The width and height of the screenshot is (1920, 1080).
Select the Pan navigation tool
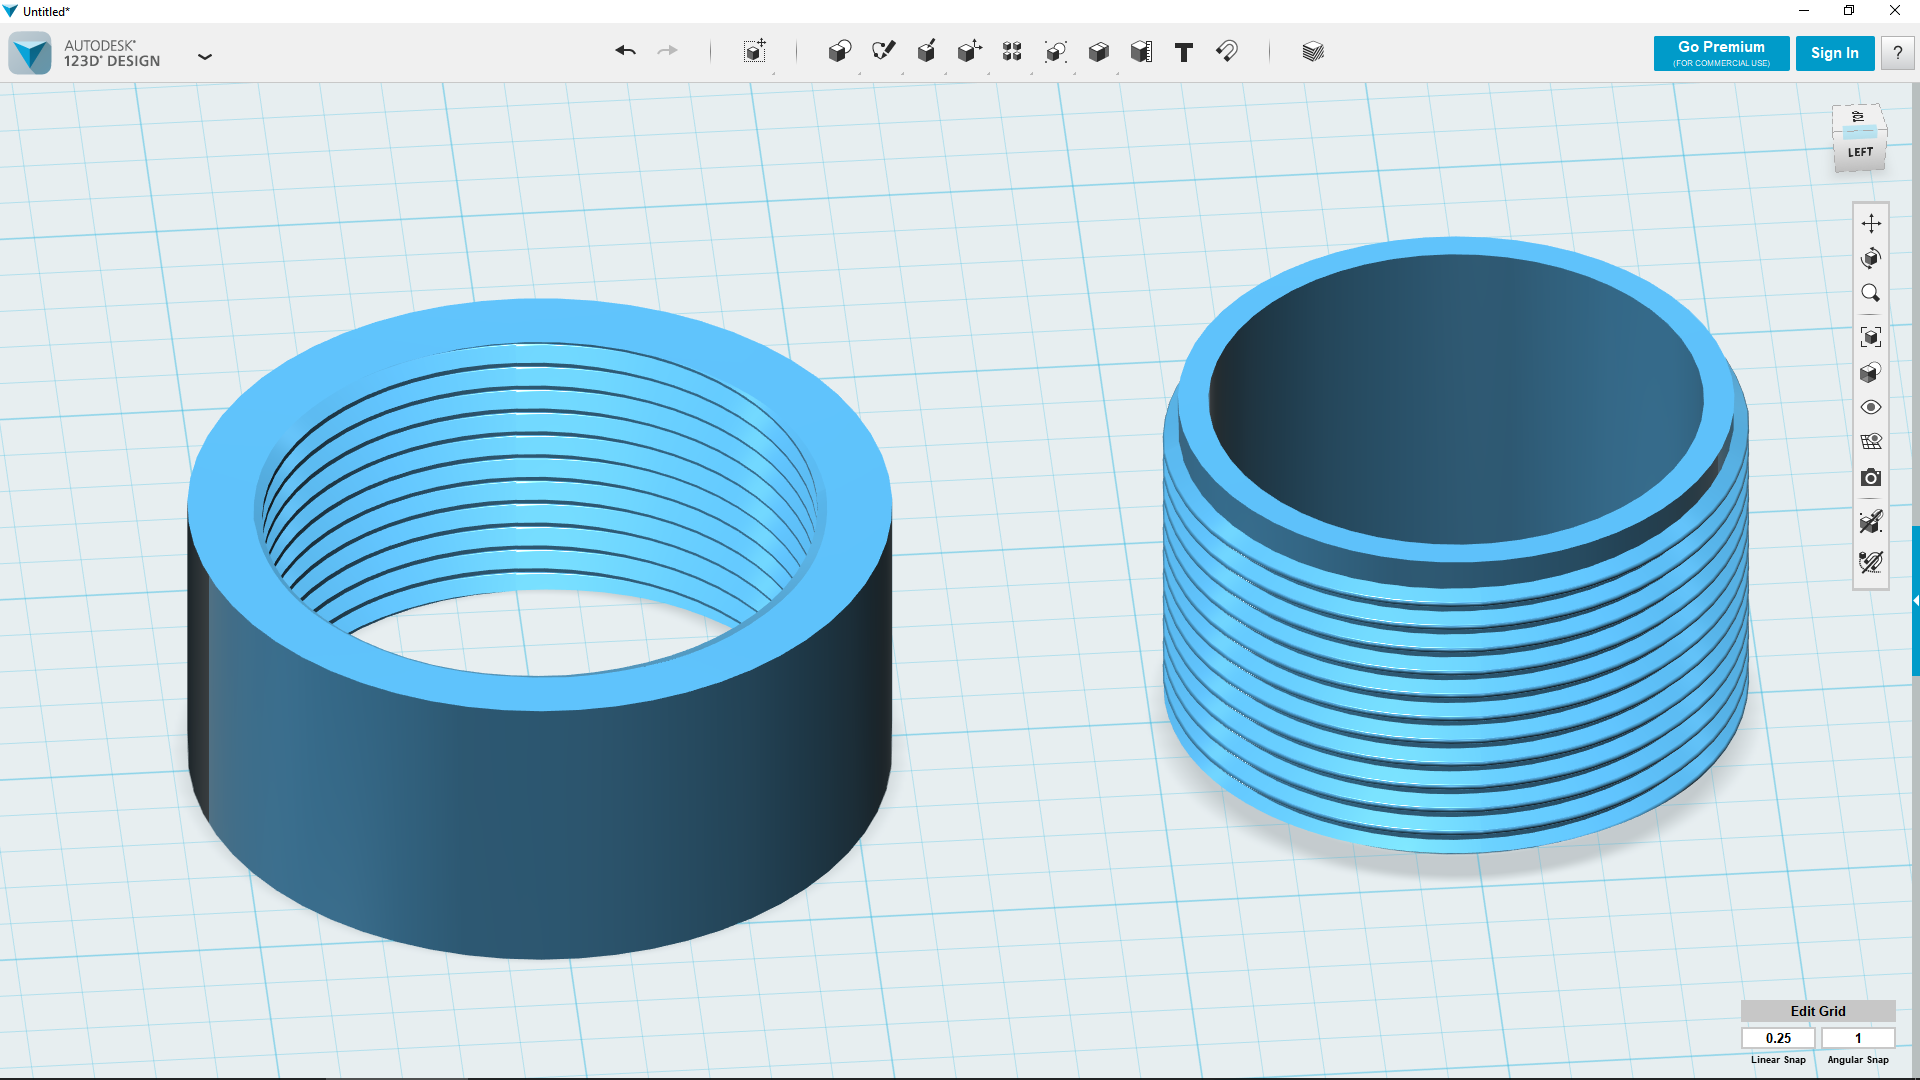pos(1871,223)
